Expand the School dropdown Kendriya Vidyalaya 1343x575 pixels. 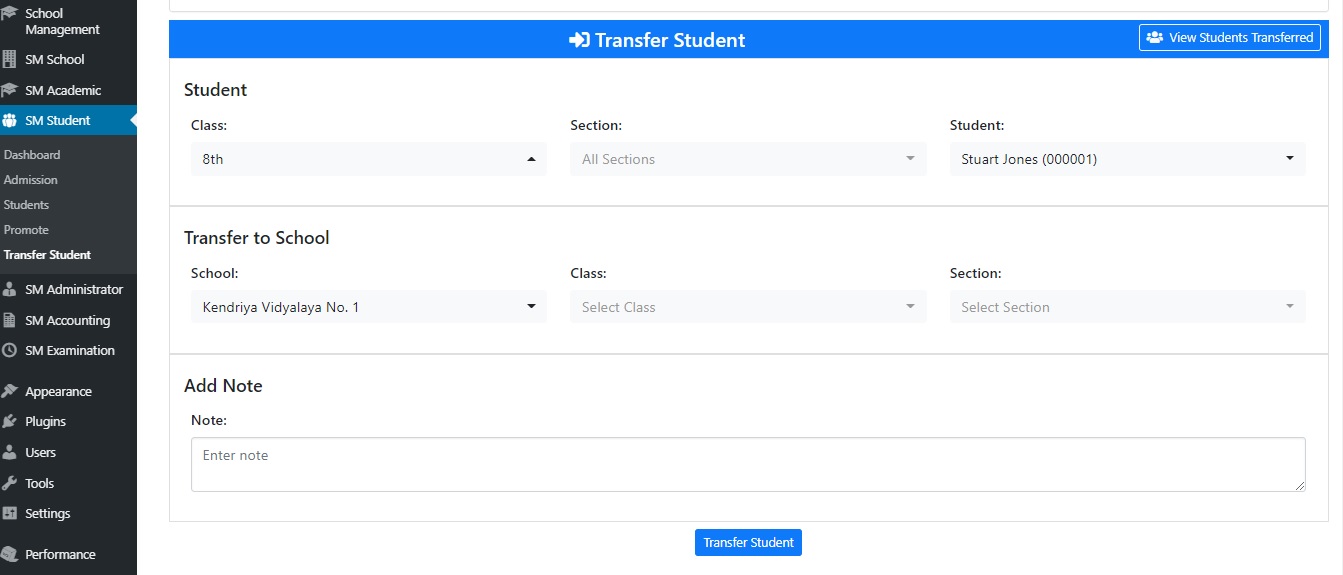pos(368,307)
